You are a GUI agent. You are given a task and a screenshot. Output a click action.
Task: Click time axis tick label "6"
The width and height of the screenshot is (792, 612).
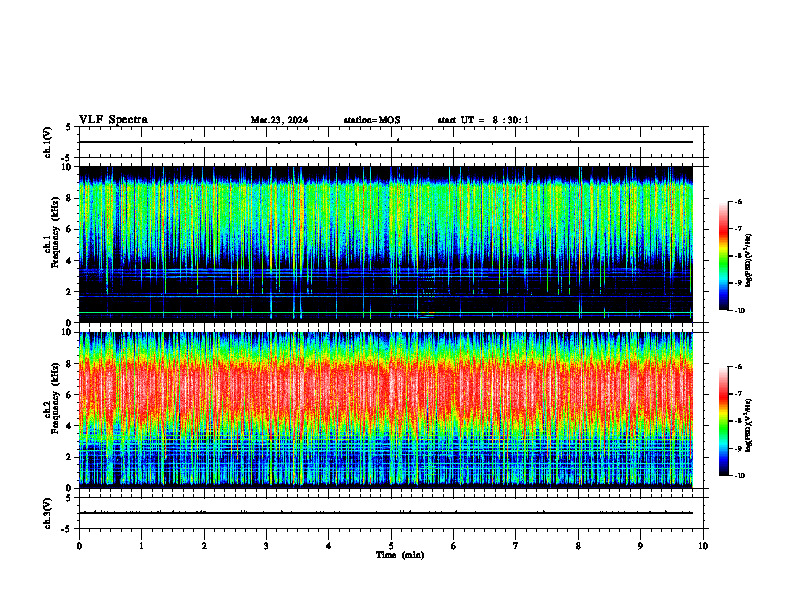454,546
